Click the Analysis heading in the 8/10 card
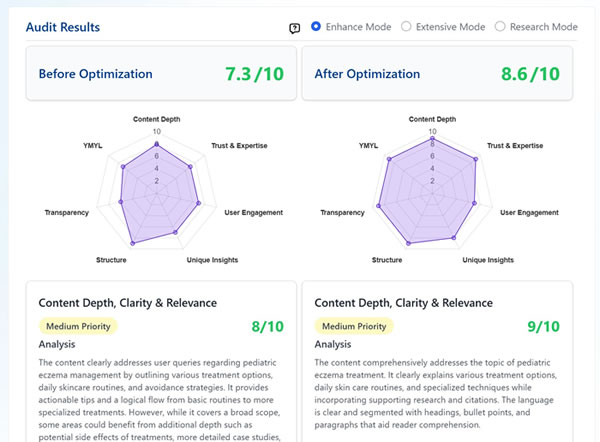This screenshot has height=442, width=600. point(57,344)
